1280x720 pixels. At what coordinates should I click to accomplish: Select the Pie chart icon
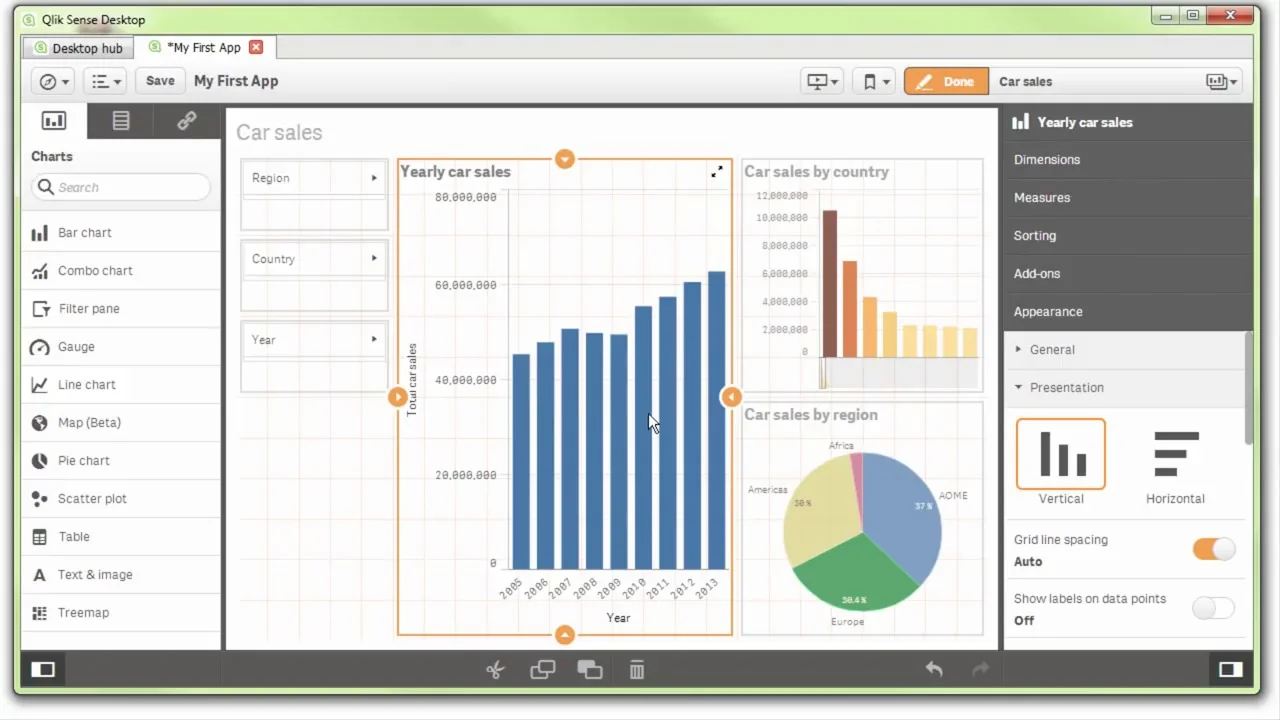click(40, 461)
